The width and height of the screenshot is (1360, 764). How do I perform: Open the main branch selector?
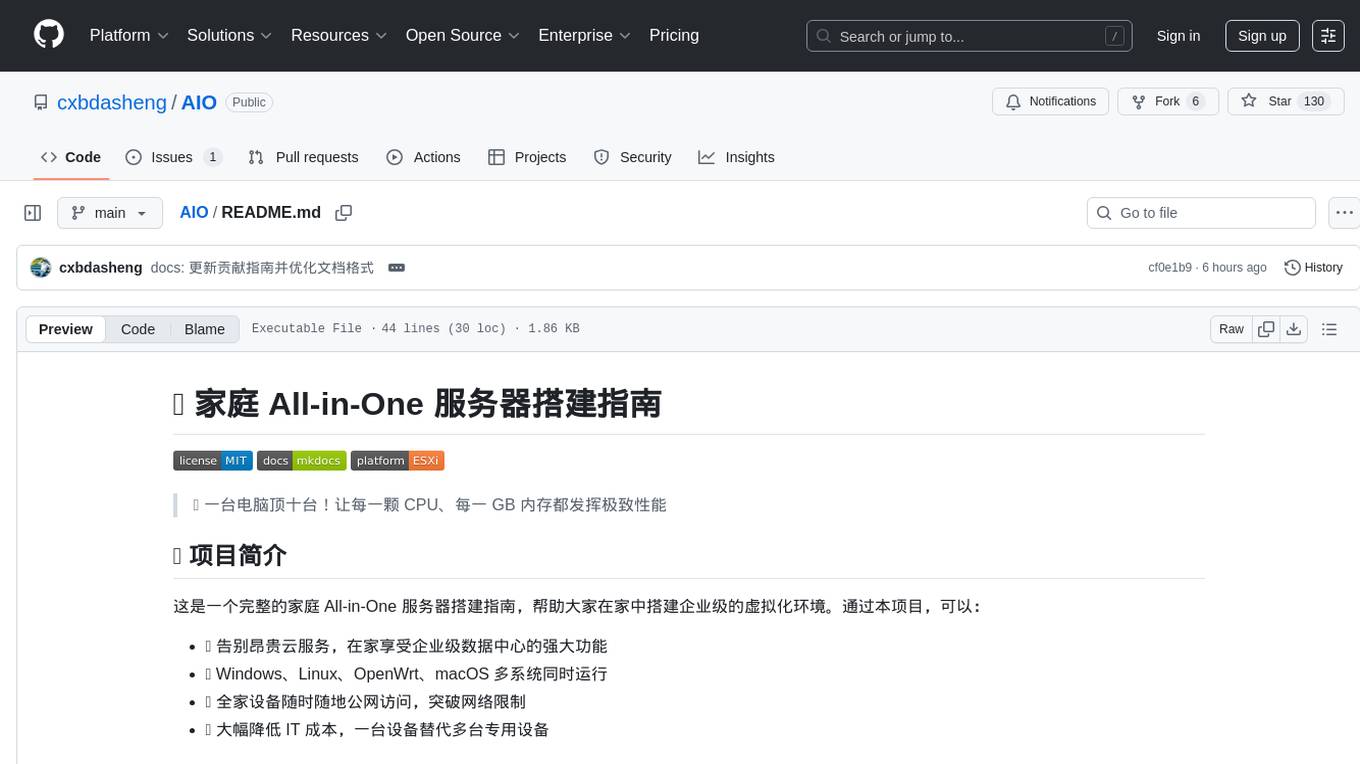tap(110, 213)
